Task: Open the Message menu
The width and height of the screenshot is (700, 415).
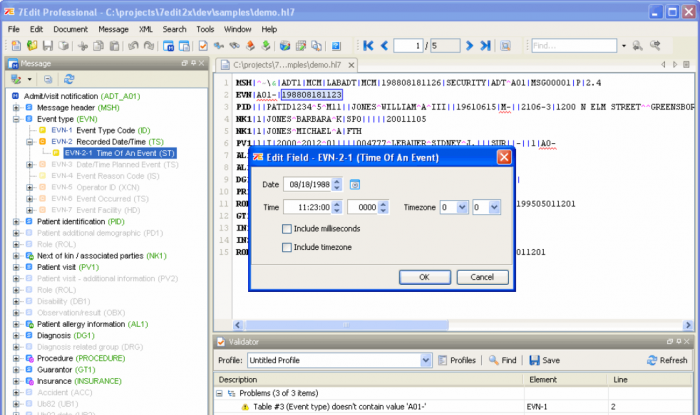Action: [x=113, y=29]
